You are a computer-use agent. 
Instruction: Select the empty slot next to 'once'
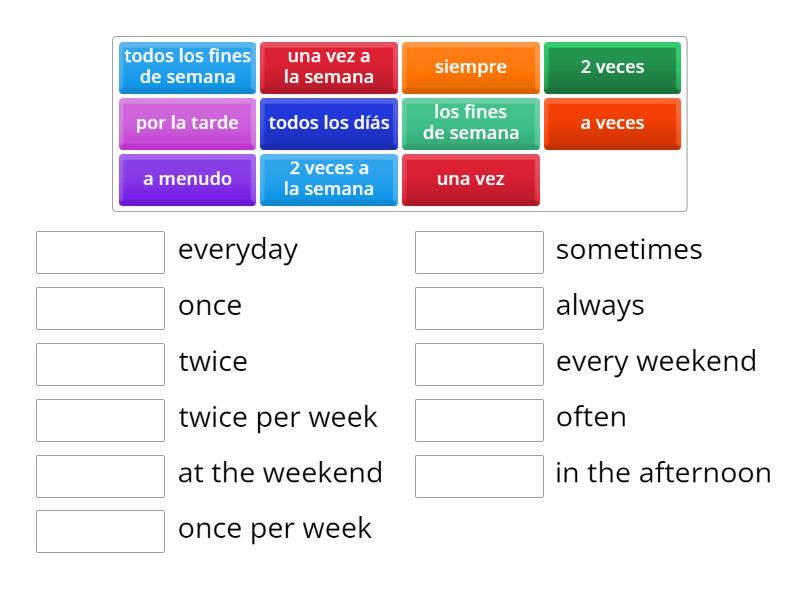pyautogui.click(x=100, y=308)
